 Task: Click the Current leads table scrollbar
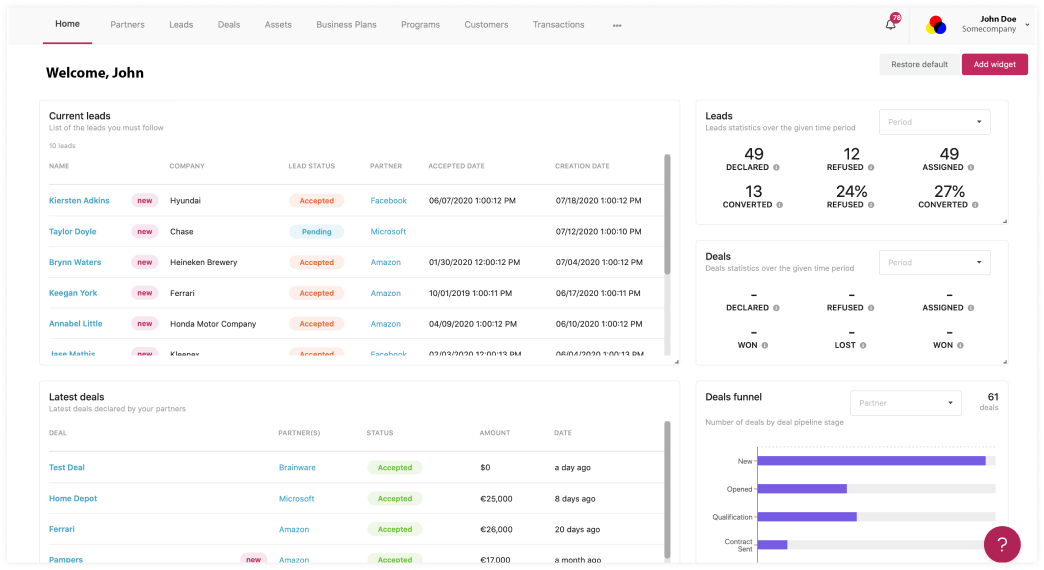(x=667, y=214)
